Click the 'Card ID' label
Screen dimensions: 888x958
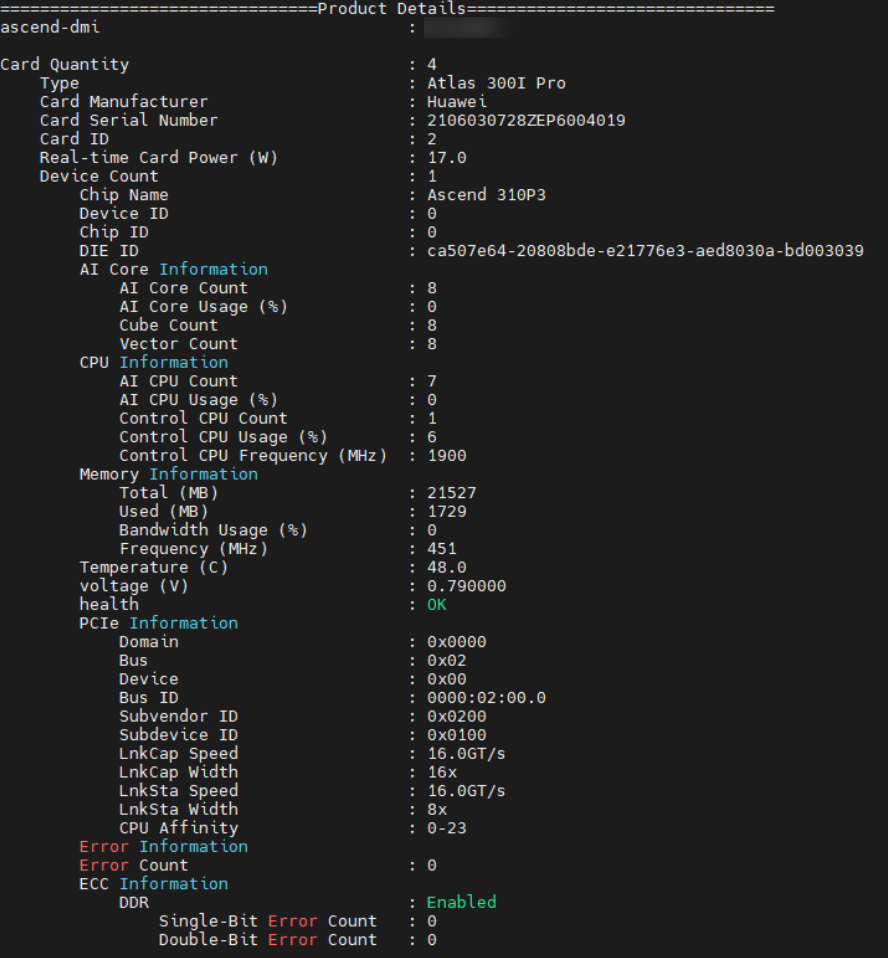(75, 139)
